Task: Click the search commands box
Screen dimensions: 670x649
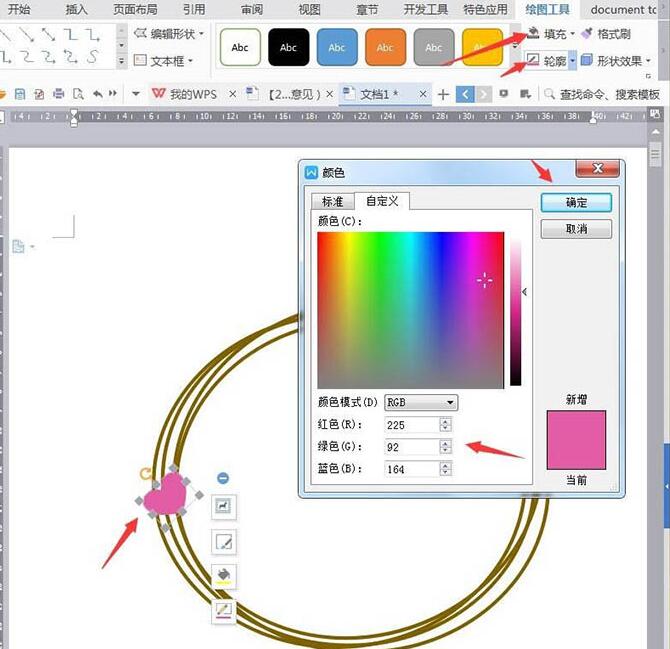Action: coord(602,94)
